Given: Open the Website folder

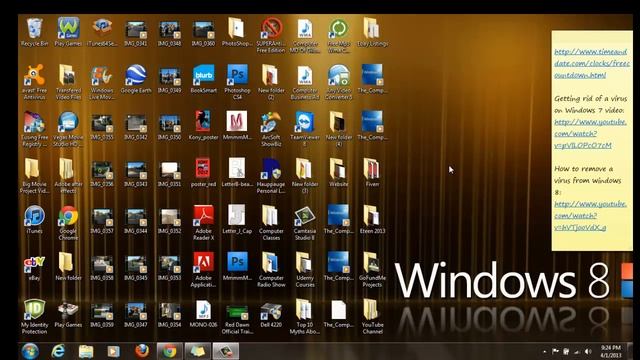Looking at the screenshot, I should 338,173.
